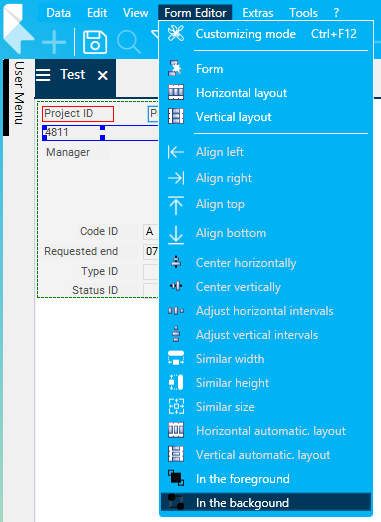Choose Horizontal layout menu entry text
Screen dimensions: 381x522
pos(242,93)
